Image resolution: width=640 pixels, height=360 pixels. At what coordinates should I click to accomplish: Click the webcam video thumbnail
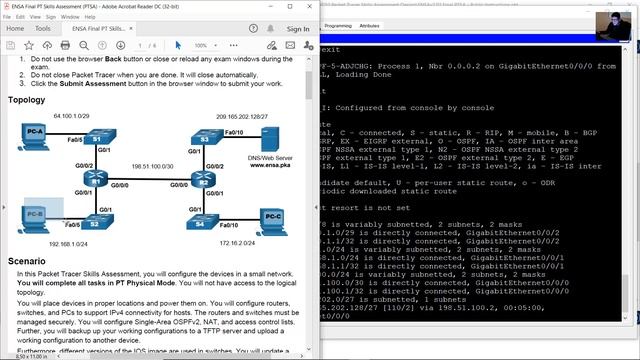click(613, 26)
